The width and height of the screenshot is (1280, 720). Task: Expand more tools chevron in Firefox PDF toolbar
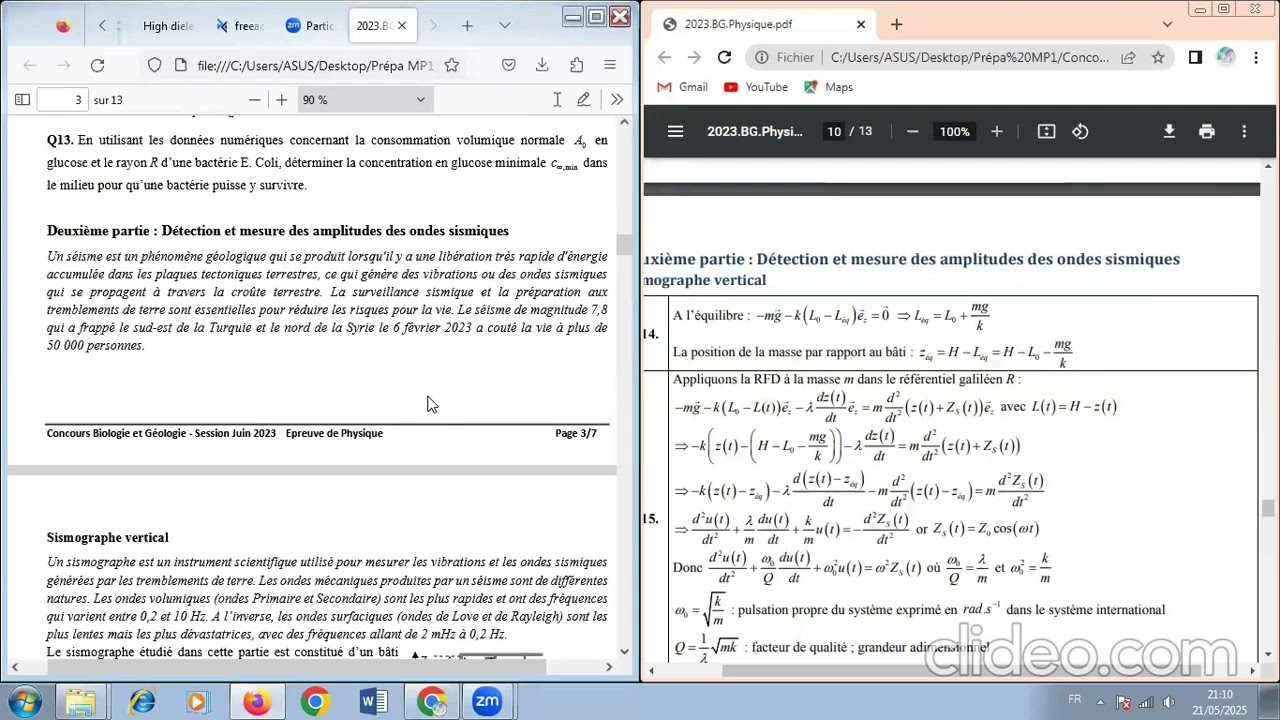pyautogui.click(x=616, y=100)
